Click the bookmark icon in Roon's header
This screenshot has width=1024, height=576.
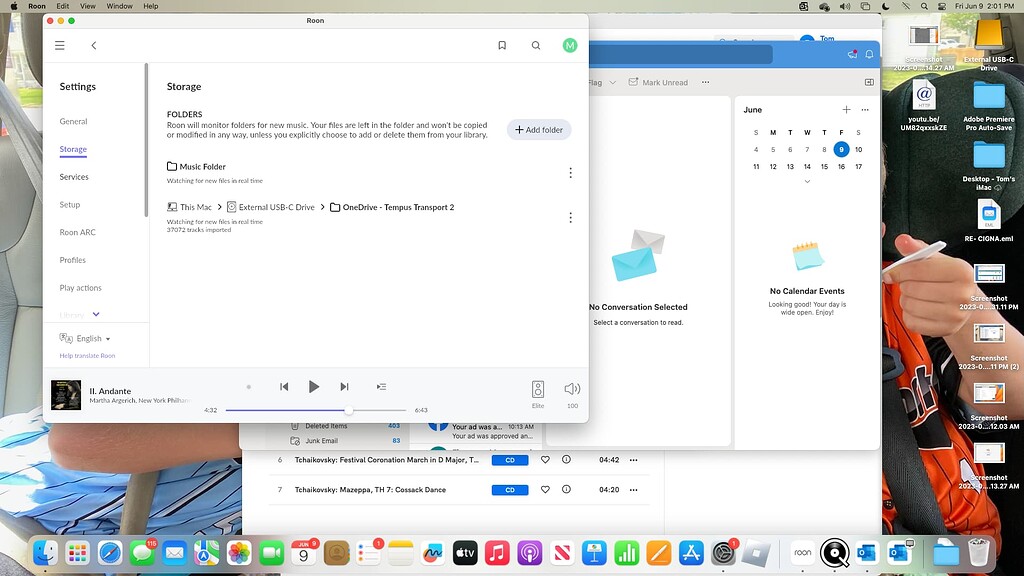tap(501, 45)
